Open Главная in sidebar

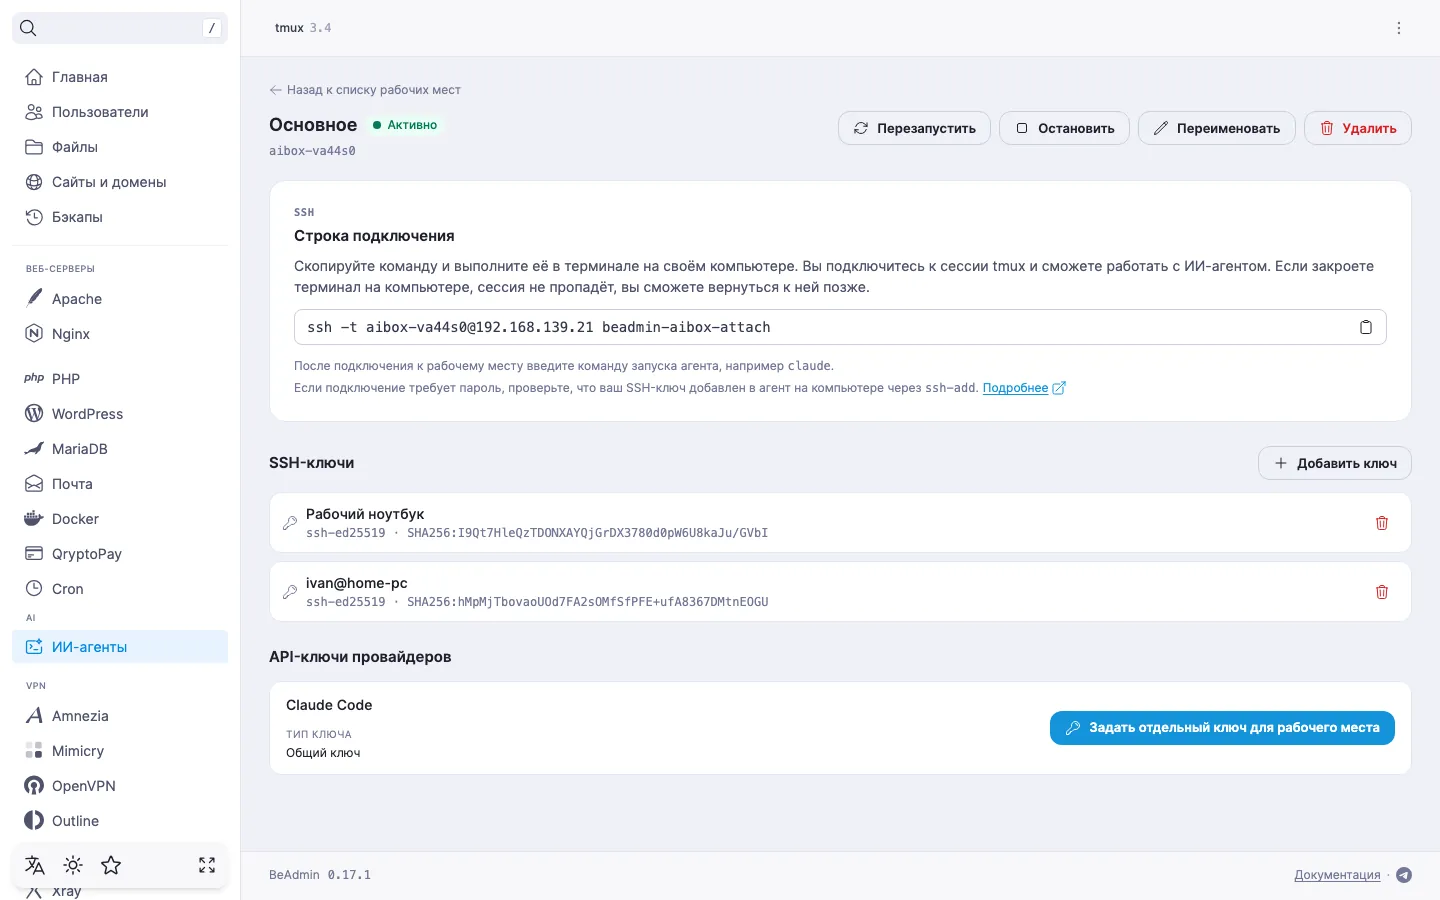(120, 77)
